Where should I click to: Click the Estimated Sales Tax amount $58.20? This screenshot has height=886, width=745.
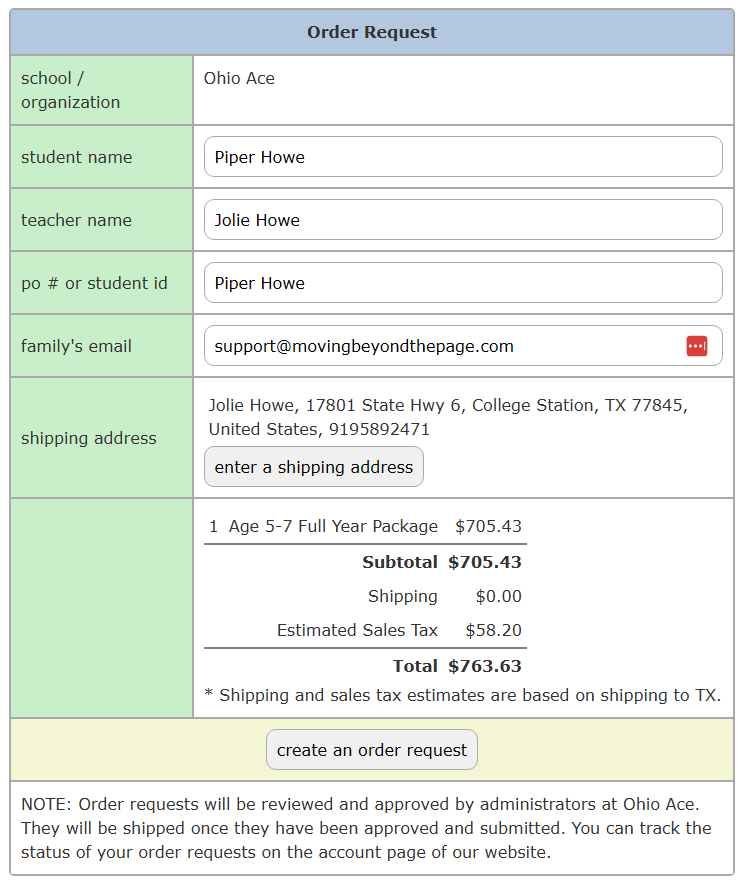493,630
